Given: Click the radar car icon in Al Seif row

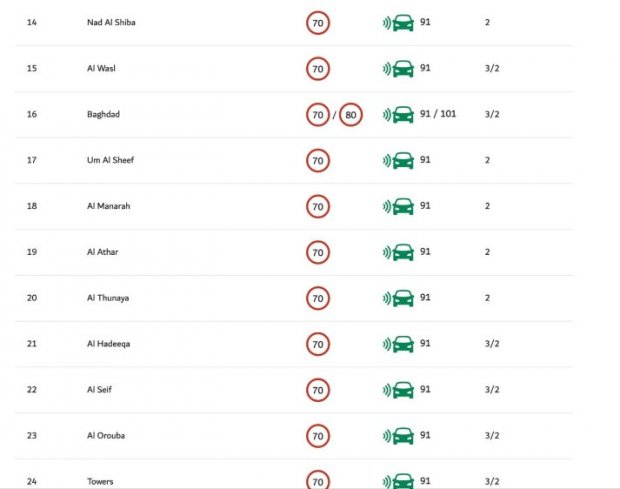Looking at the screenshot, I should coord(398,390).
